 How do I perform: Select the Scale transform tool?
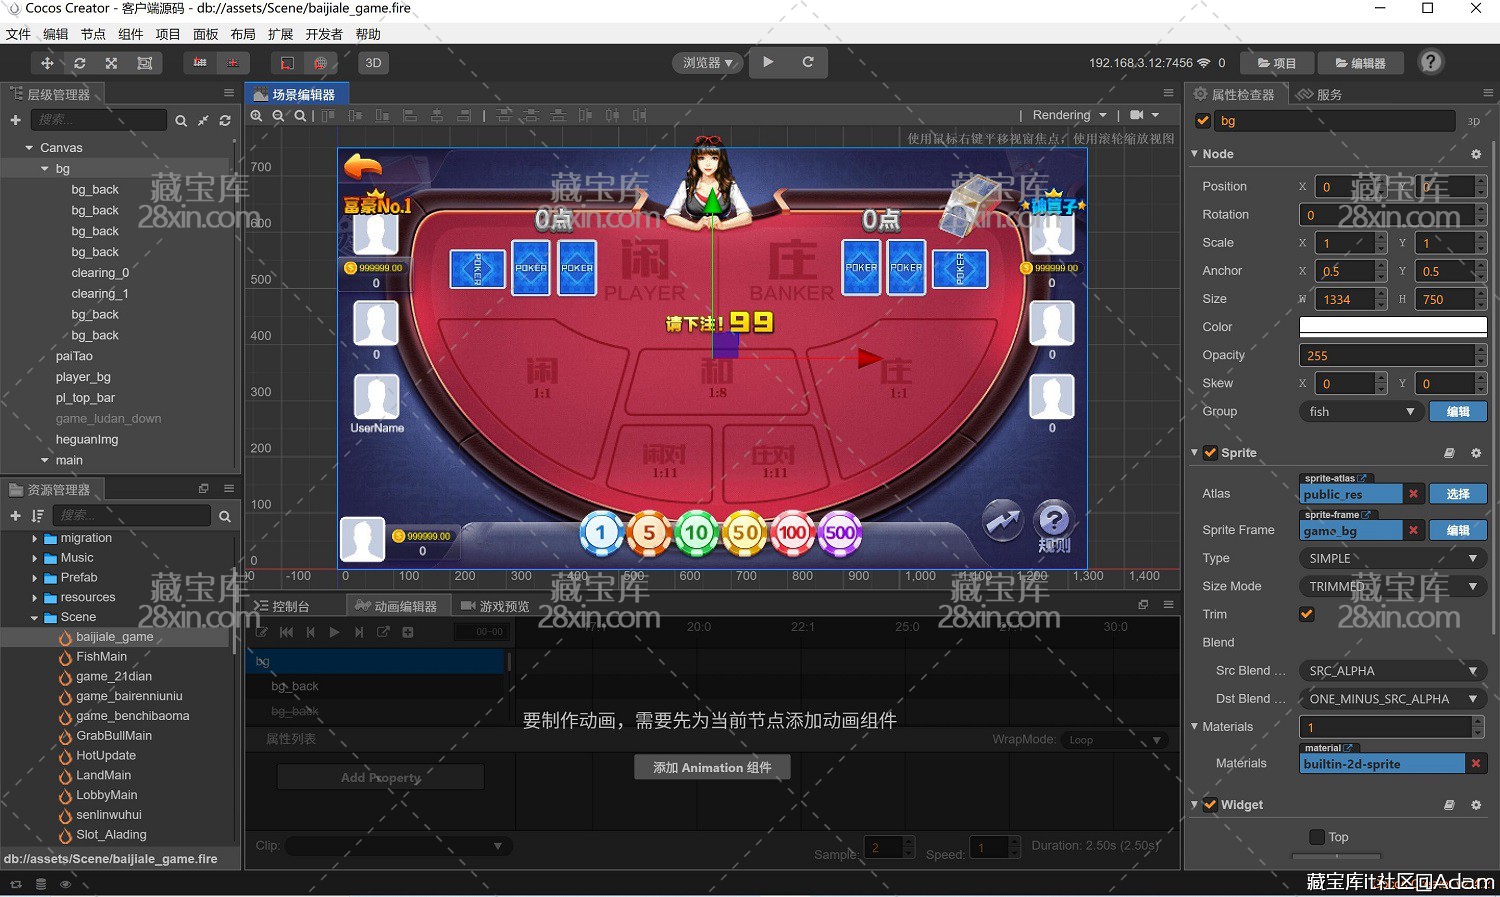click(112, 63)
